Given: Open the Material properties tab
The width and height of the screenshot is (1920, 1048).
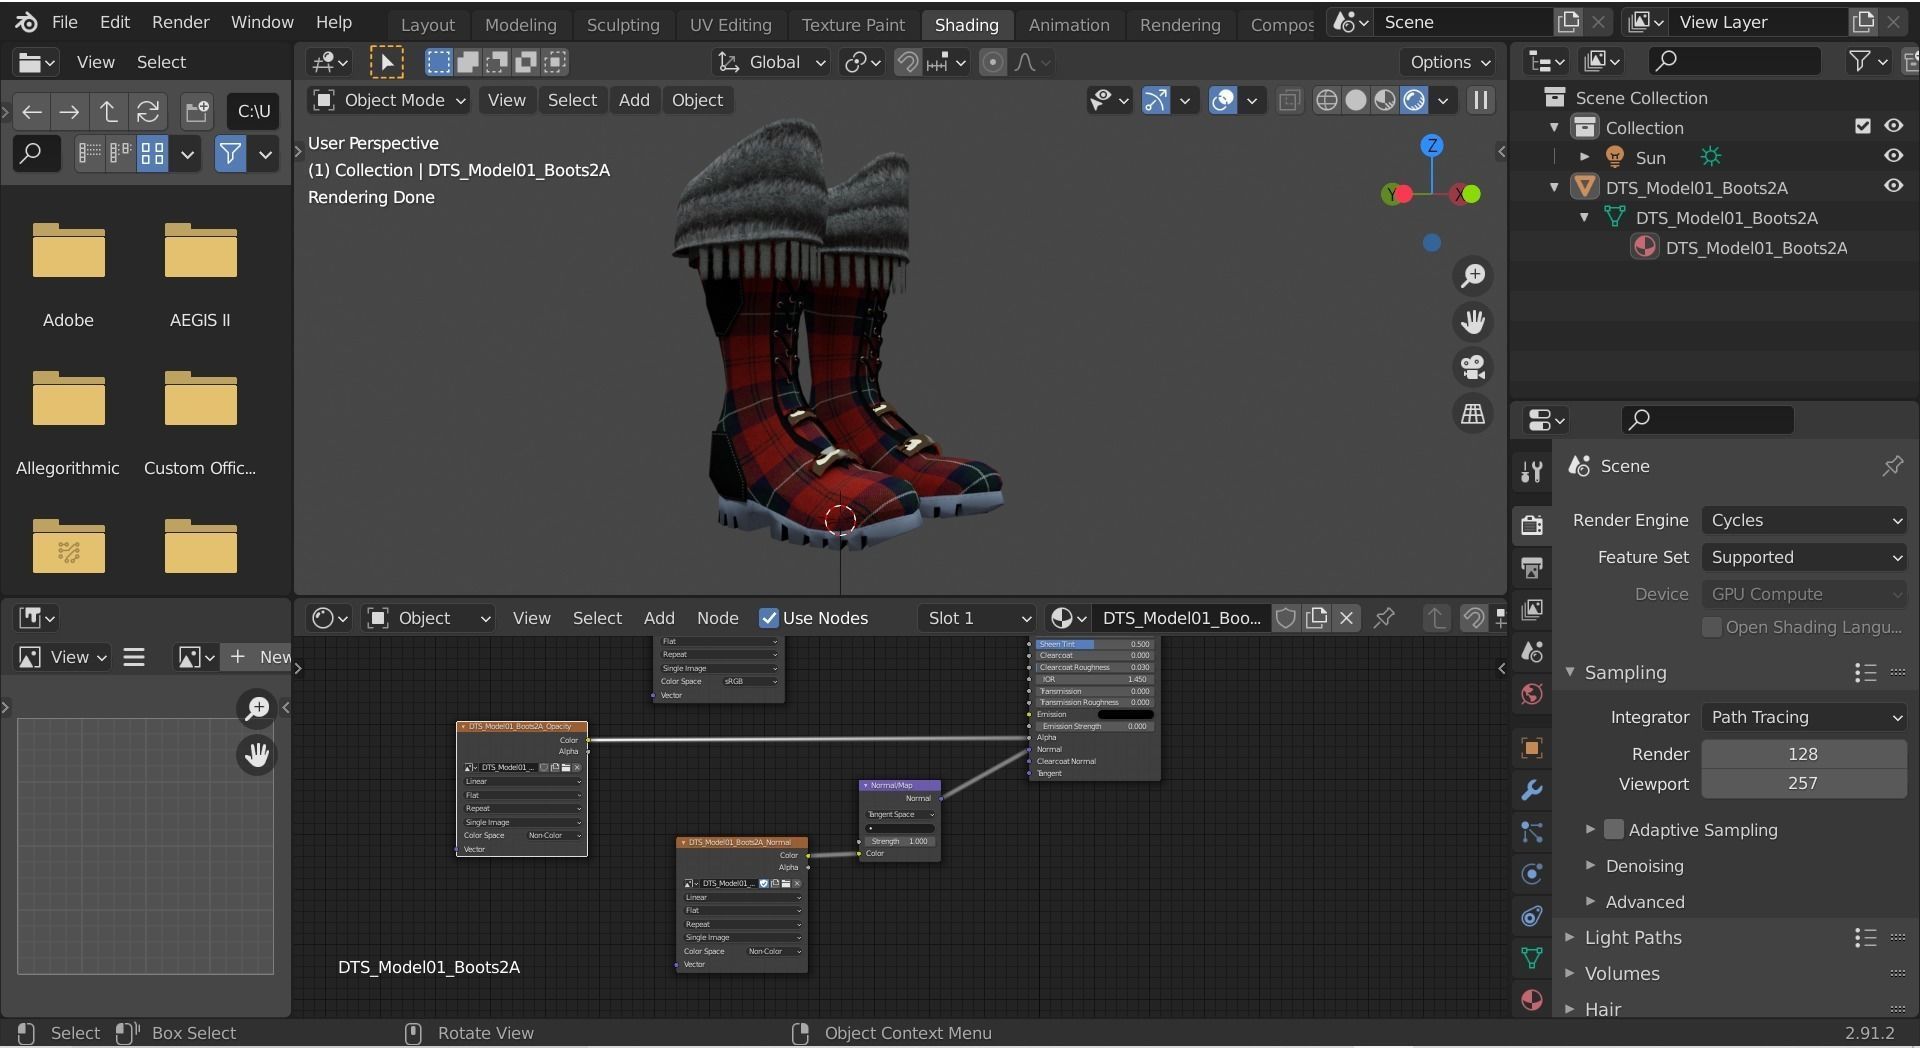Looking at the screenshot, I should tap(1531, 1000).
